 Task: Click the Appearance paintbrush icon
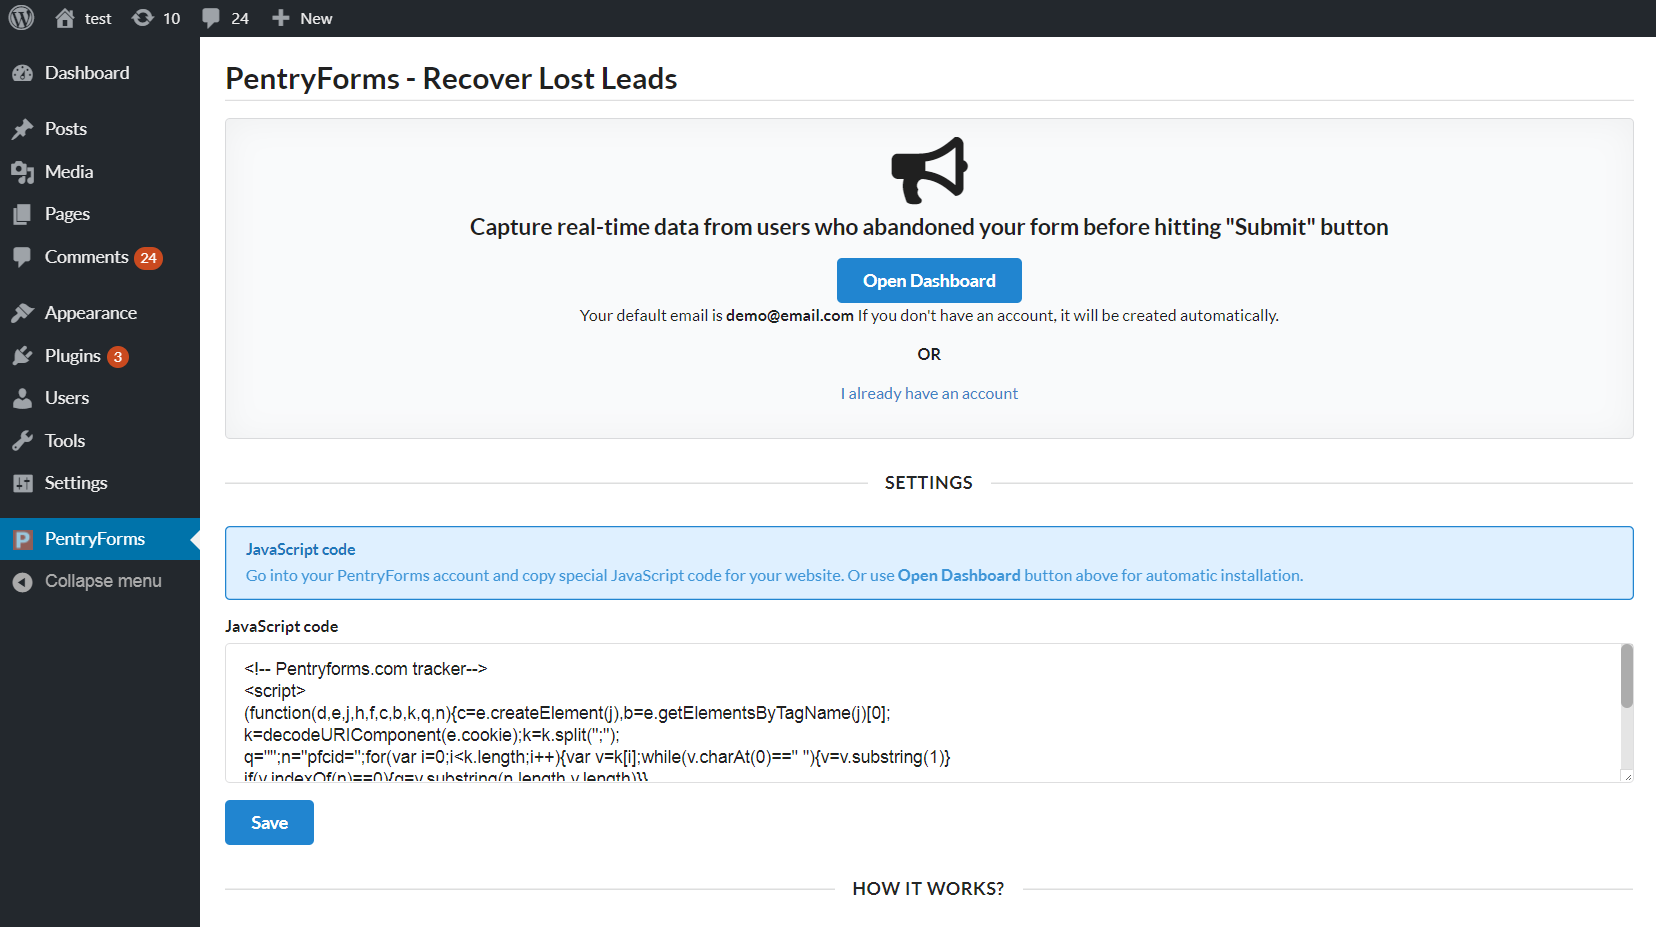23,313
